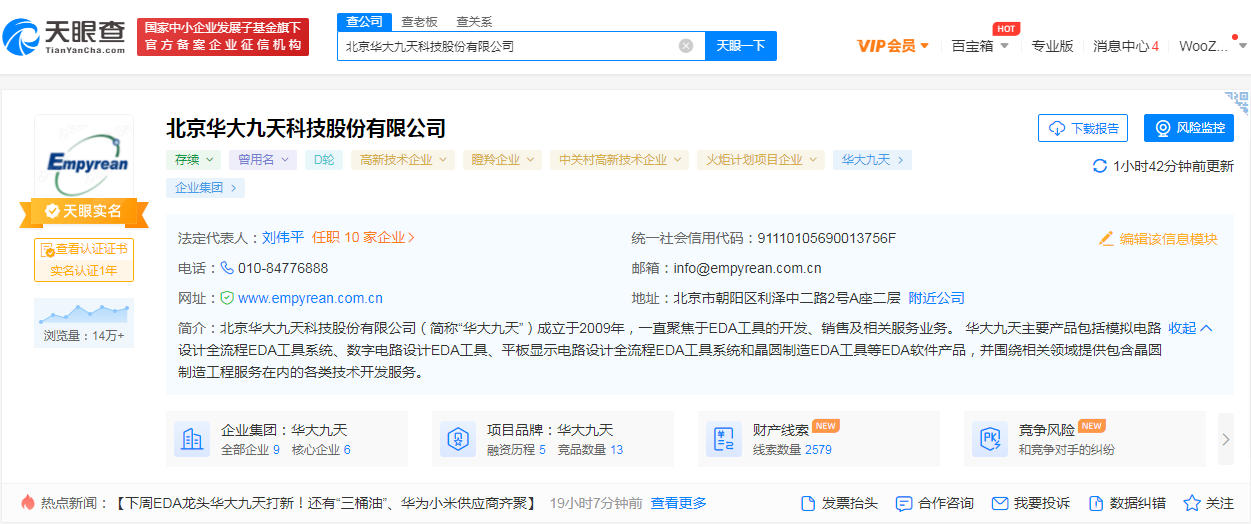Click the D轮 funding tag
The image size is (1251, 524).
324,160
